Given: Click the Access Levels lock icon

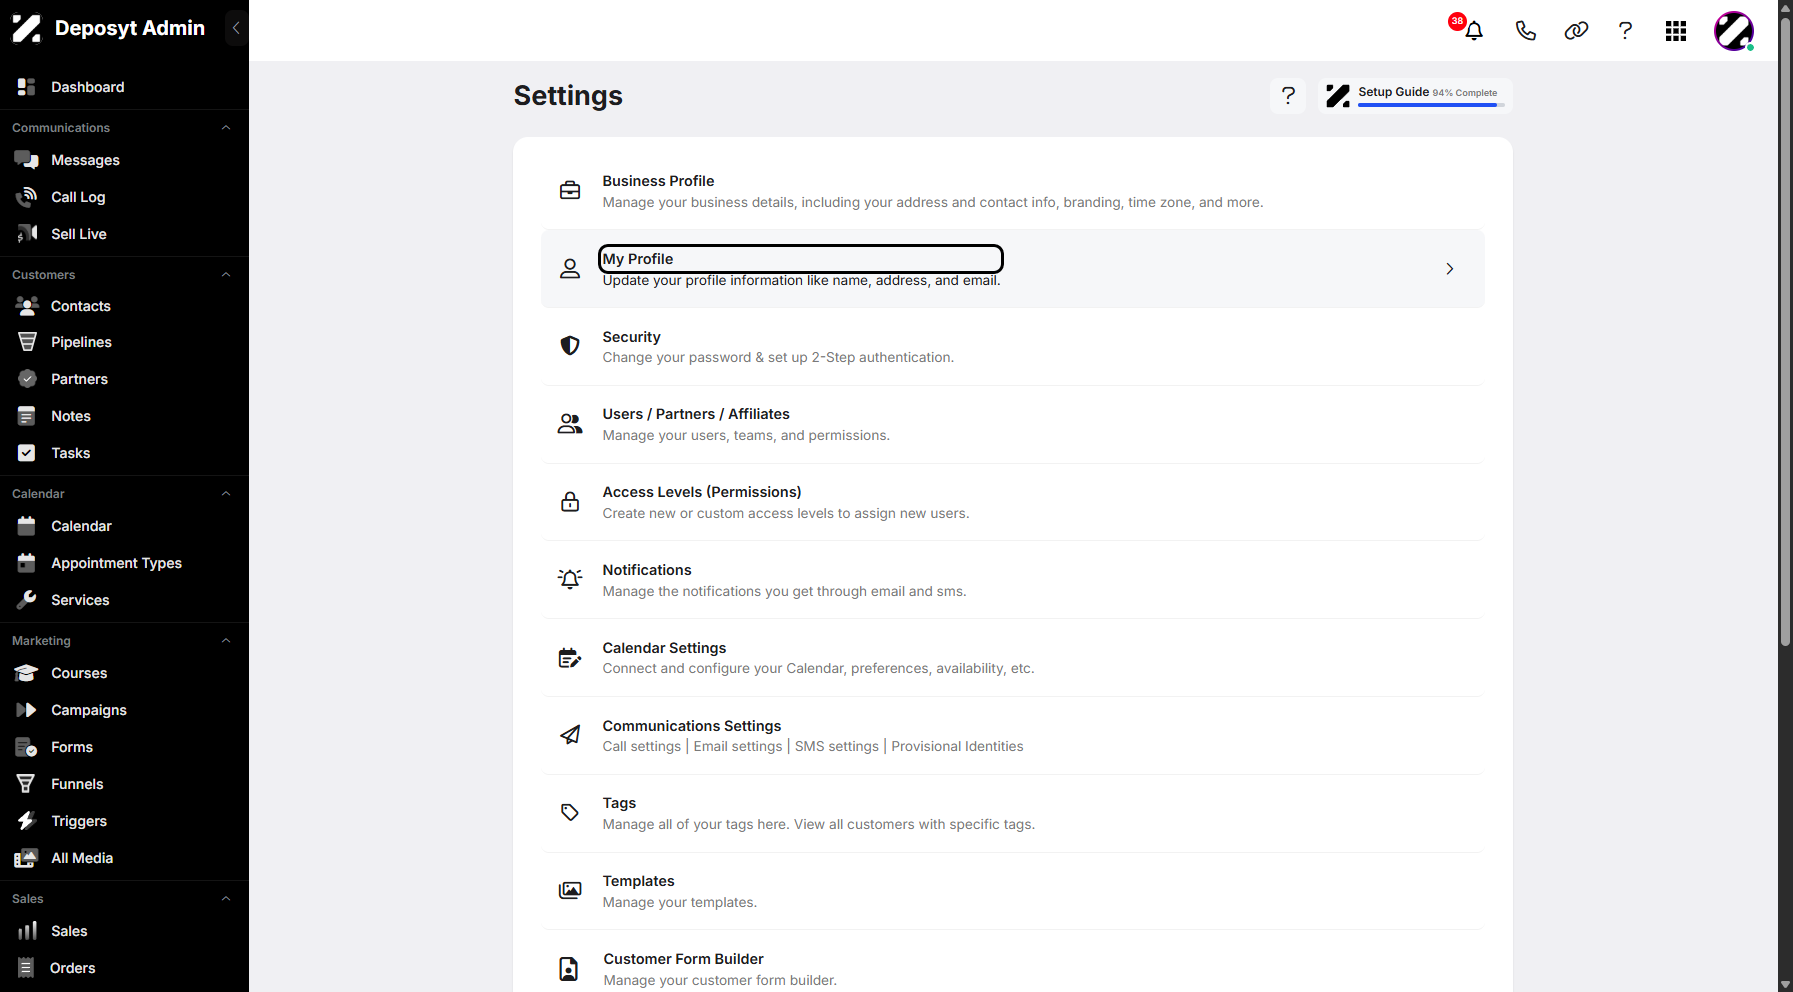Looking at the screenshot, I should coord(570,501).
